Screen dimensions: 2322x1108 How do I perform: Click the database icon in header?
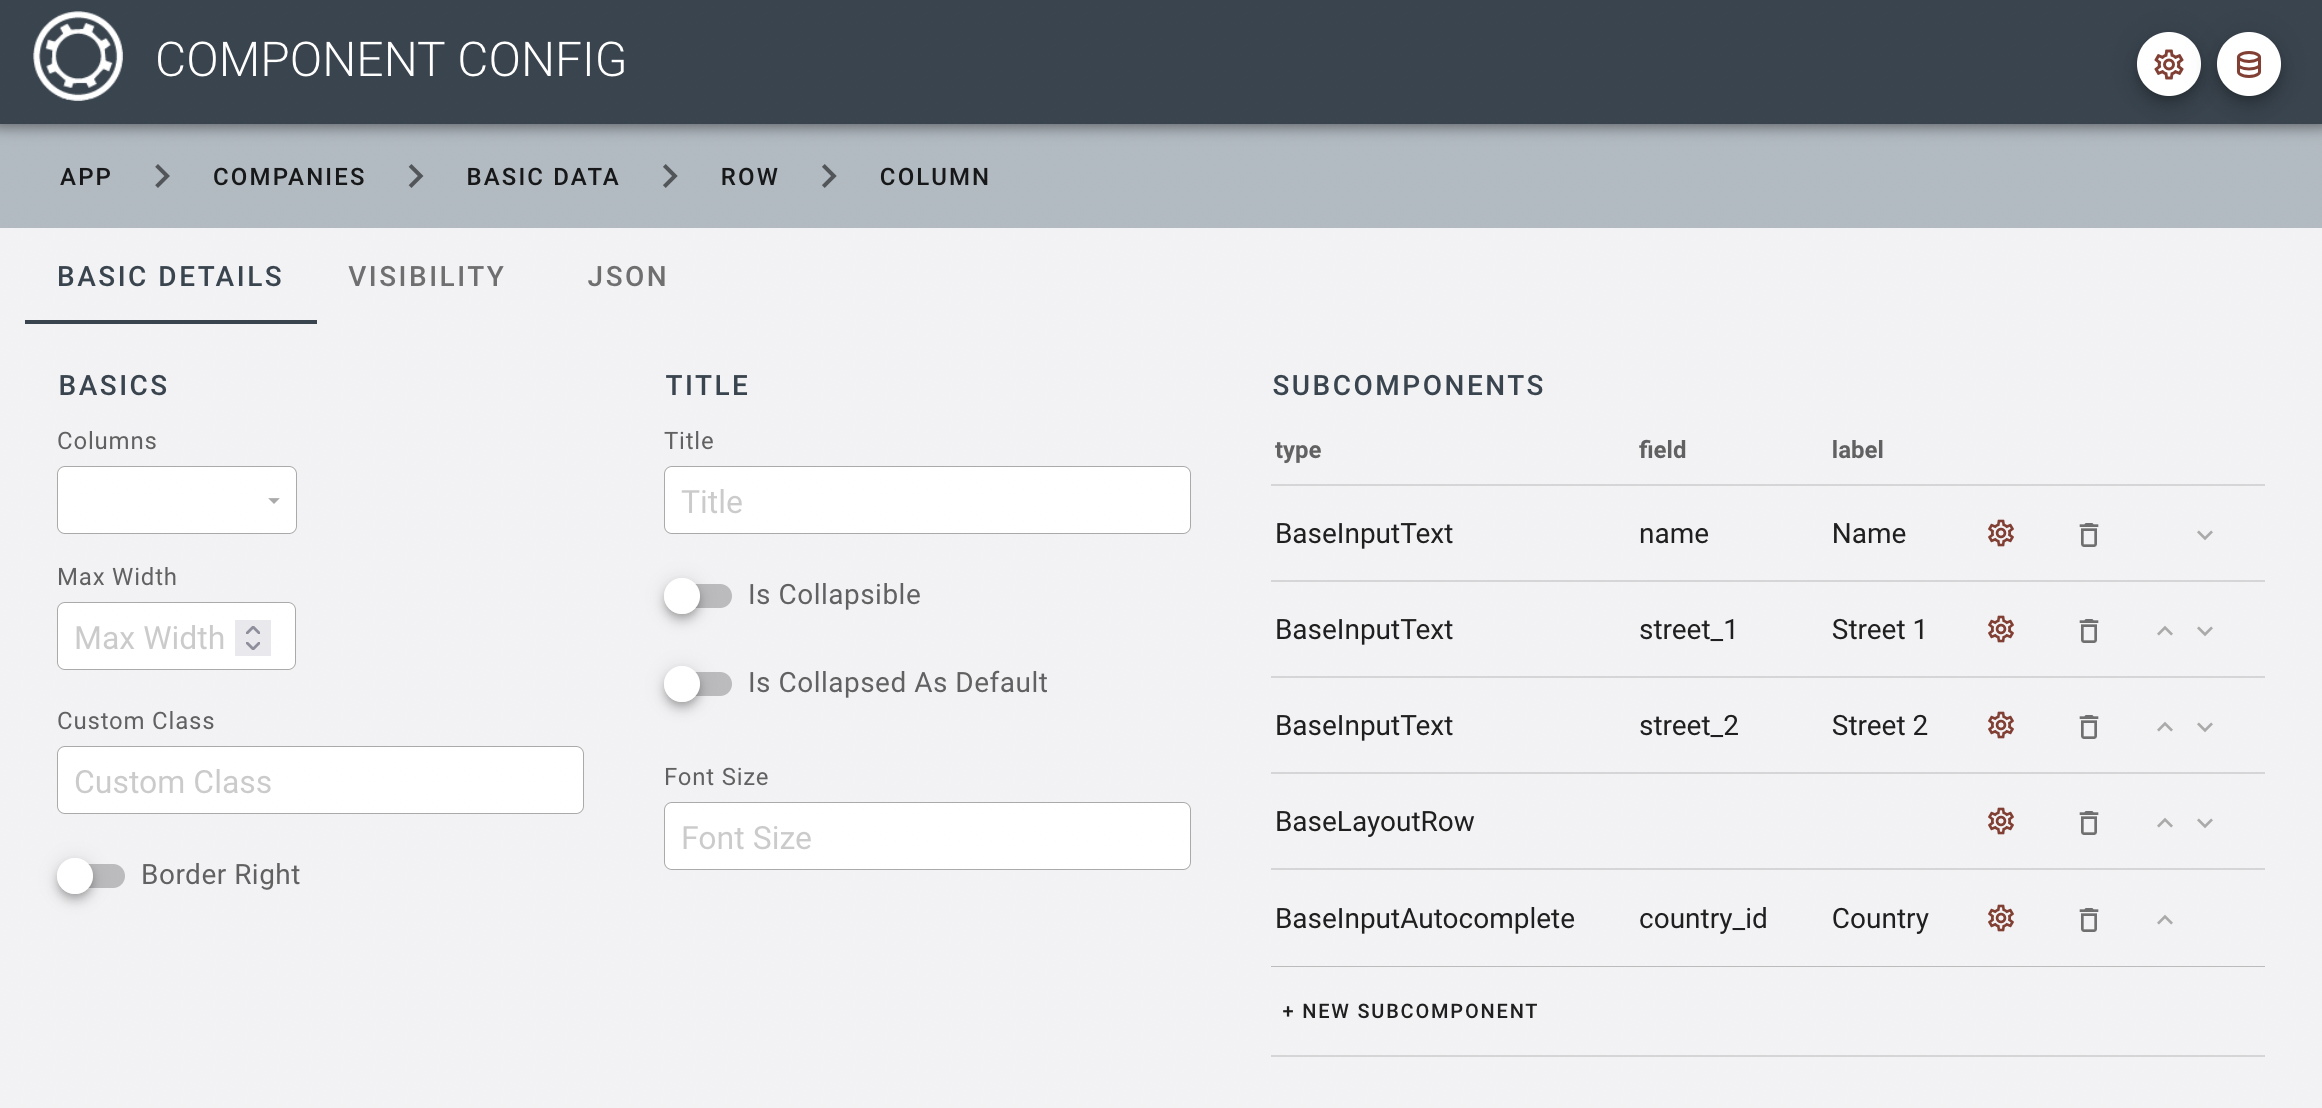(2247, 65)
